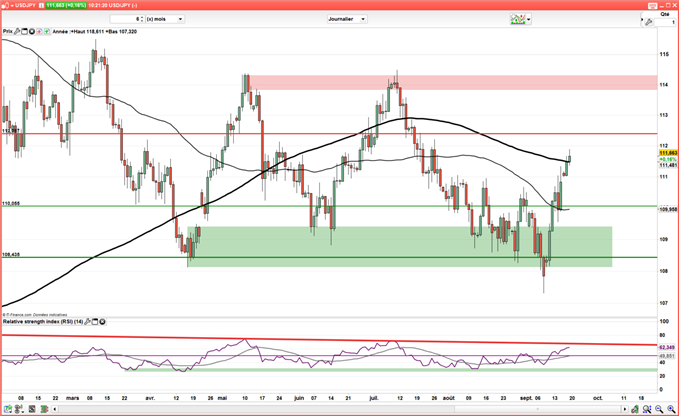The height and width of the screenshot is (416, 679).
Task: Click the RSI average label 49,851
Action: pos(667,356)
